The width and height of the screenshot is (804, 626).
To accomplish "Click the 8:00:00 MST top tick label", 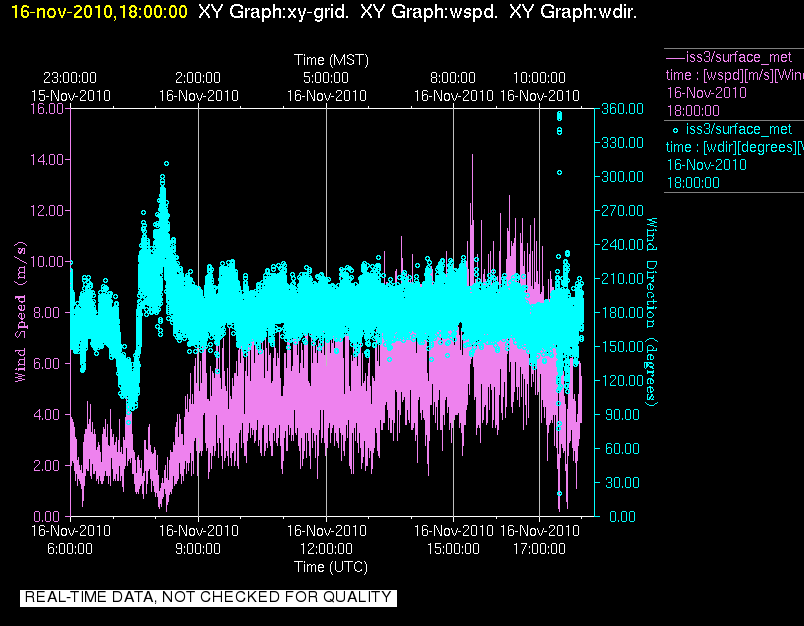I will pos(453,78).
